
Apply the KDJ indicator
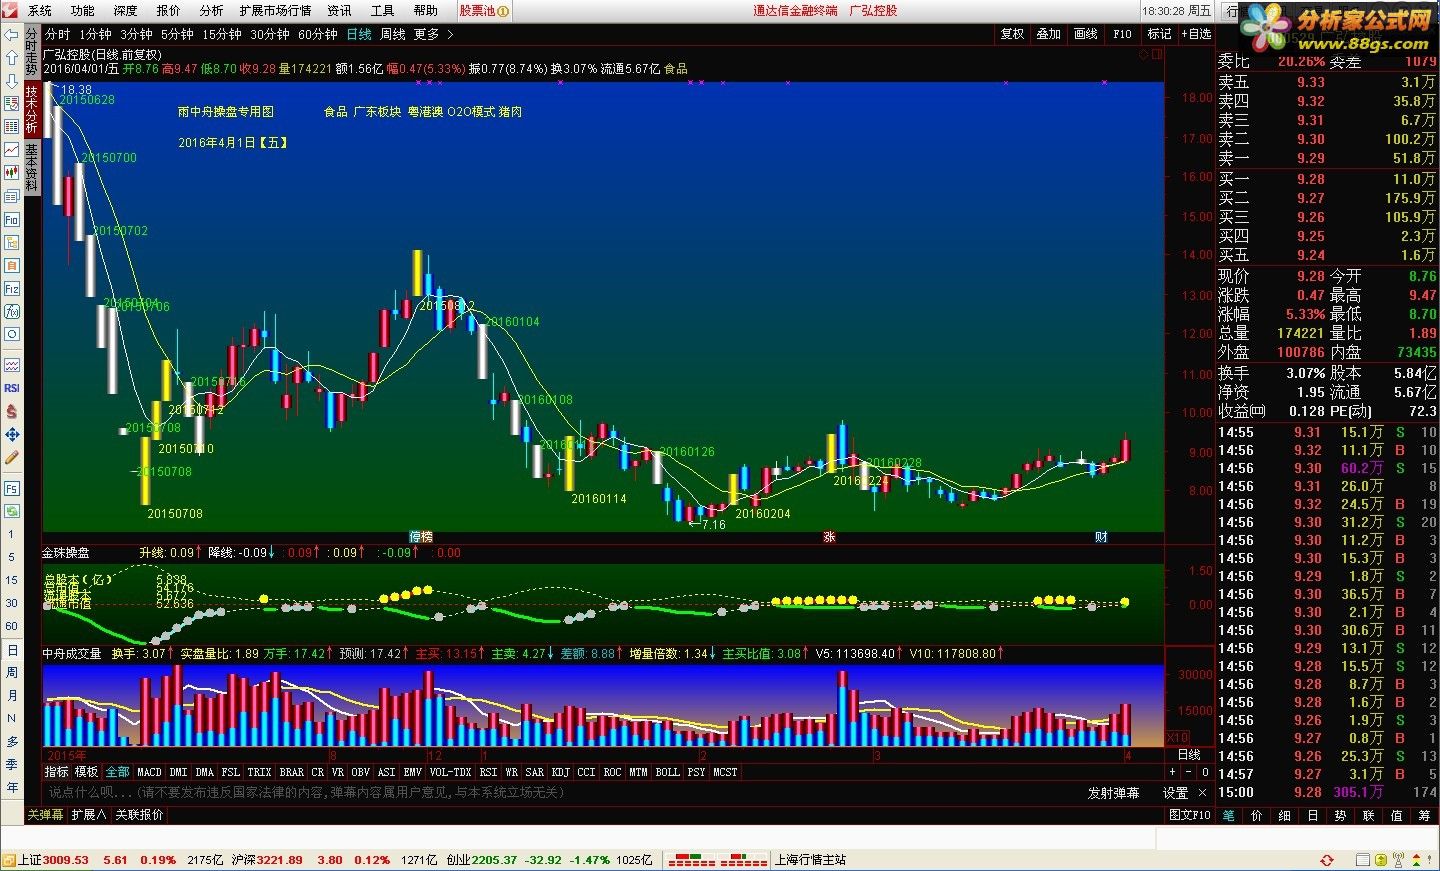coord(561,772)
